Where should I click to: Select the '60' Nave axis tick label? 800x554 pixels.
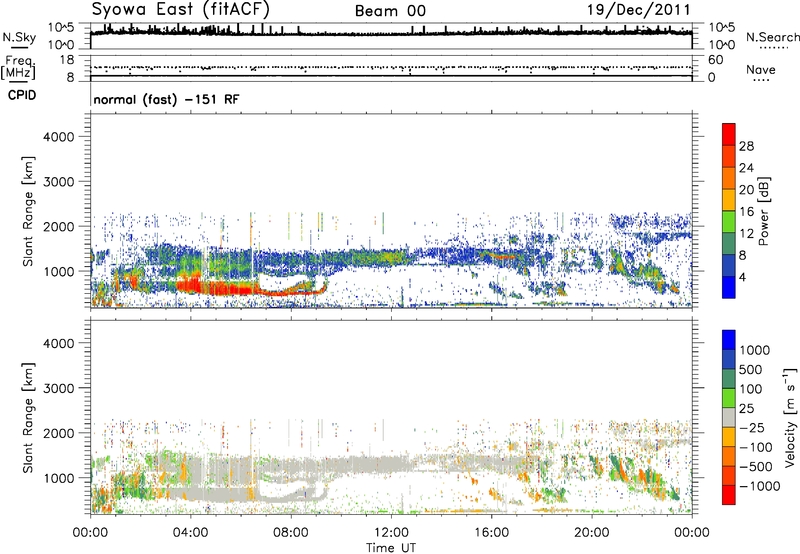click(x=715, y=60)
